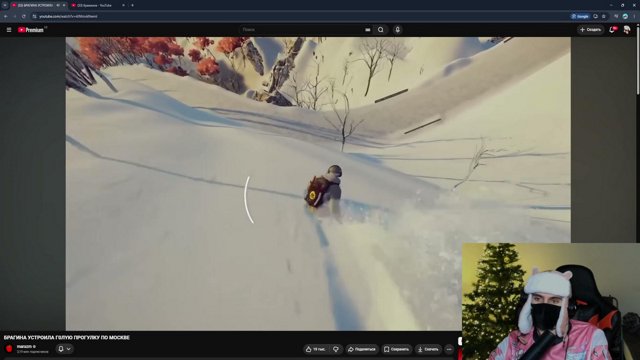Viewport: 640px width, 360px height.
Task: Like the video with thumbs-up button
Action: (316, 349)
